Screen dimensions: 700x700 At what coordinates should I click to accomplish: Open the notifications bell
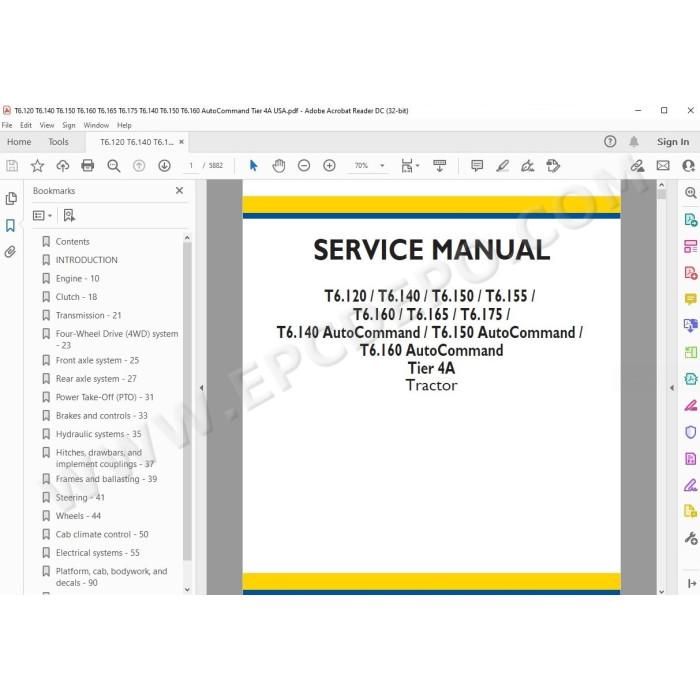click(x=633, y=142)
